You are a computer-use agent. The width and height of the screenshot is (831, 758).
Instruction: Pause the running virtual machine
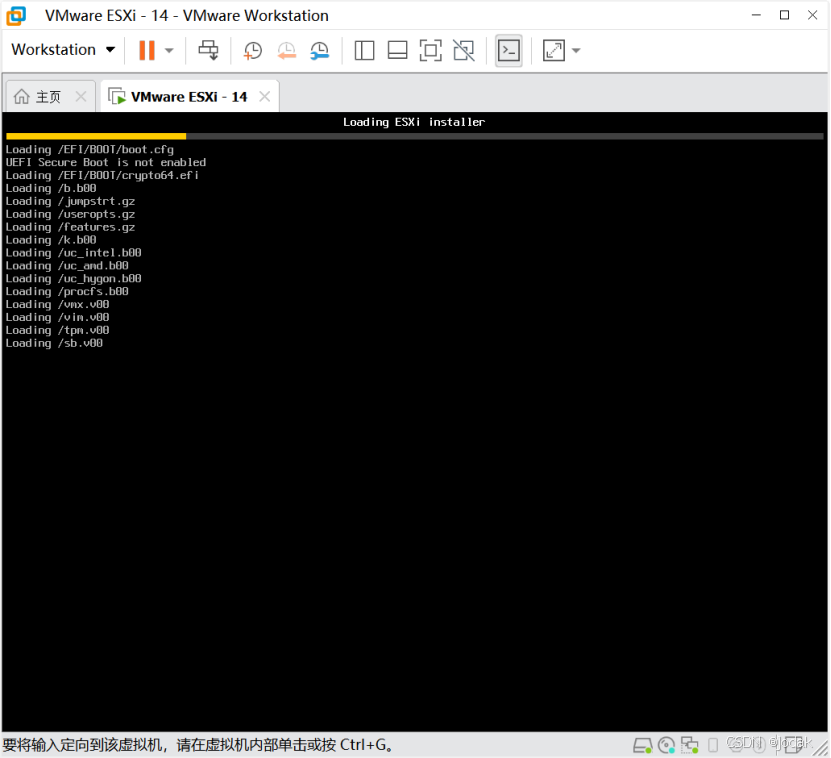point(147,50)
